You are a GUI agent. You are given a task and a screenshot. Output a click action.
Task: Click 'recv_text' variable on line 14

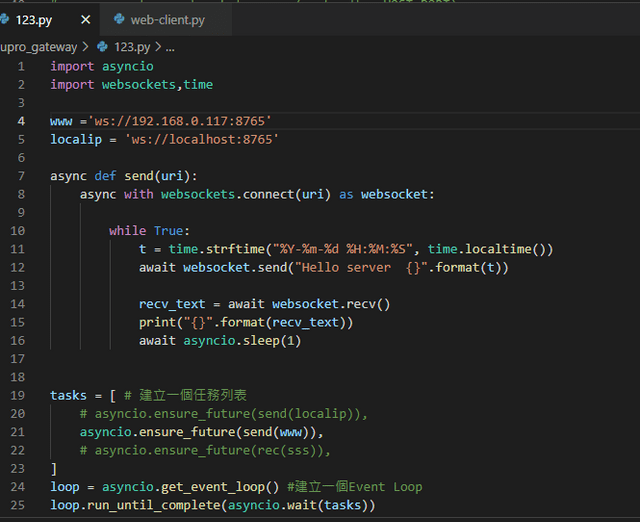tap(172, 304)
